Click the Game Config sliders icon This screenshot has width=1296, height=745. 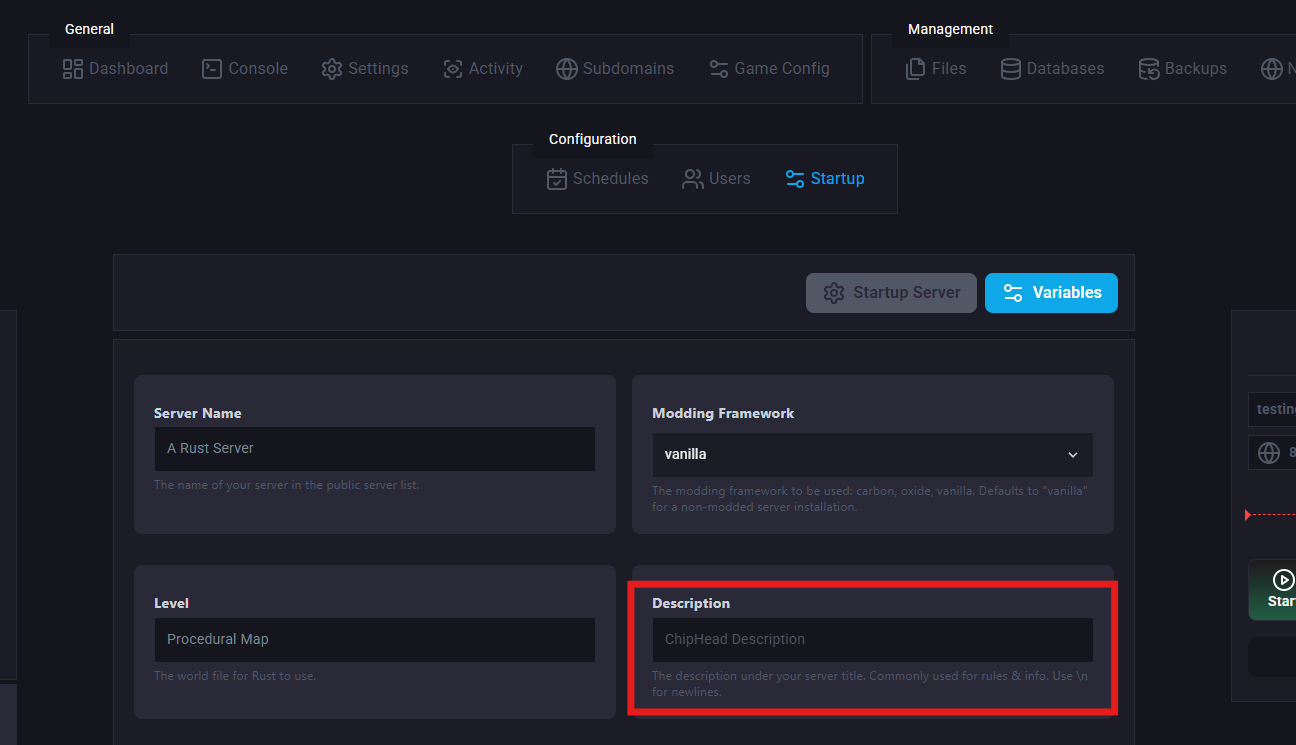[719, 69]
